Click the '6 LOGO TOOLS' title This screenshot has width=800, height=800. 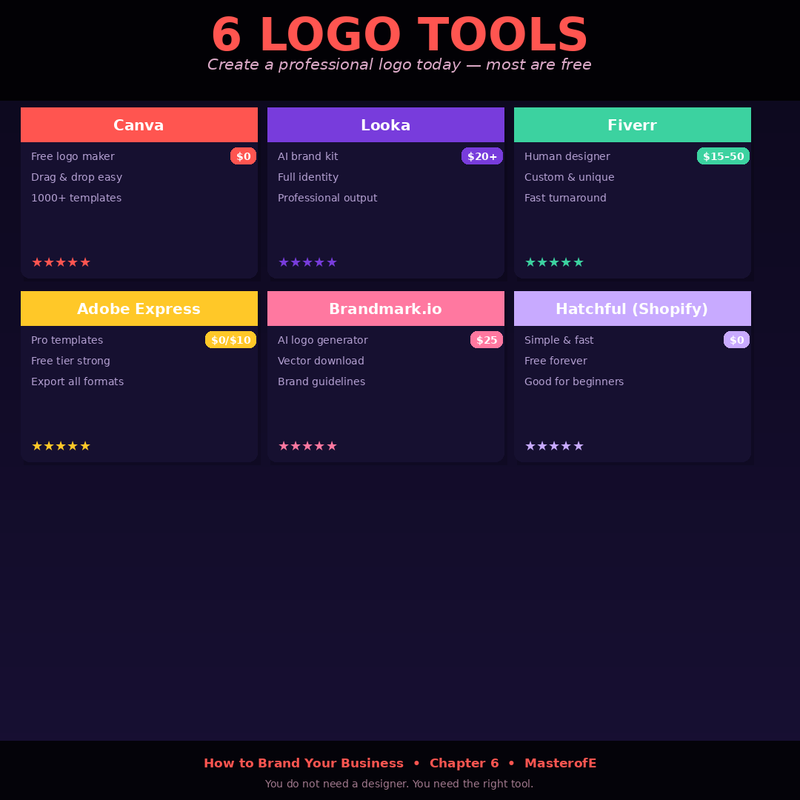399,34
